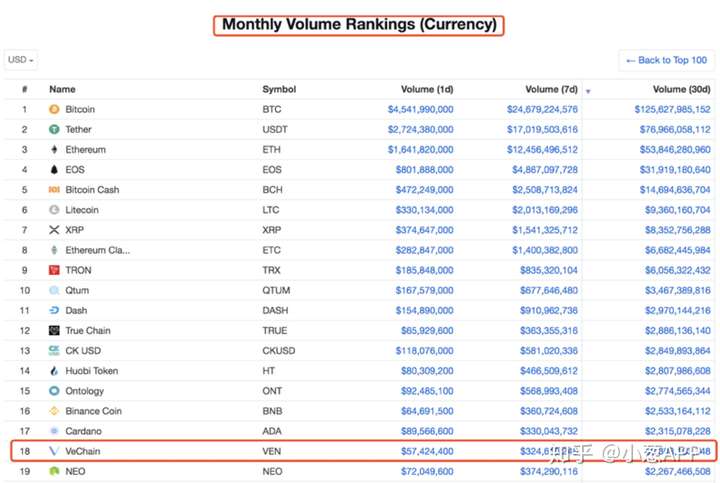
Task: Open the Dash name link
Action: click(x=76, y=310)
